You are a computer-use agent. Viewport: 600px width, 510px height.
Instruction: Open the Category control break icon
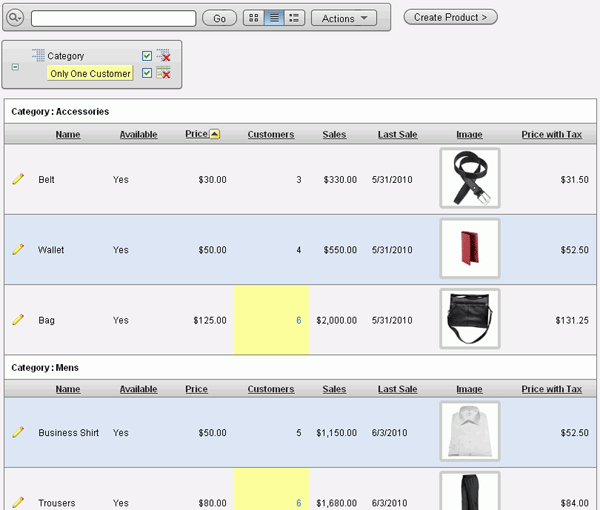pos(38,55)
